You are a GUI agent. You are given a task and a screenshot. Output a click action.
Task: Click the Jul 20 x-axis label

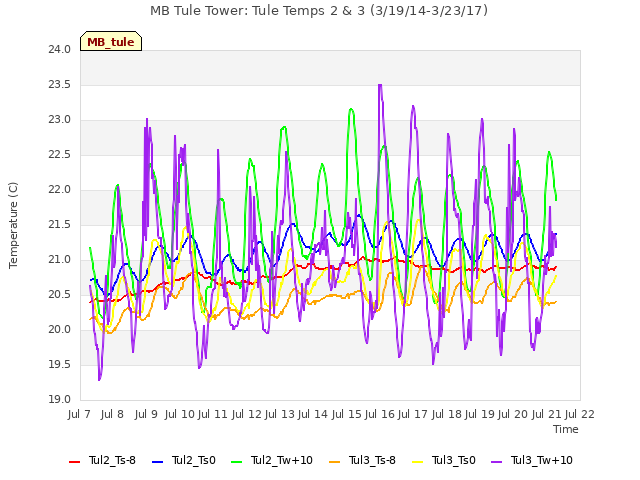pos(513,415)
